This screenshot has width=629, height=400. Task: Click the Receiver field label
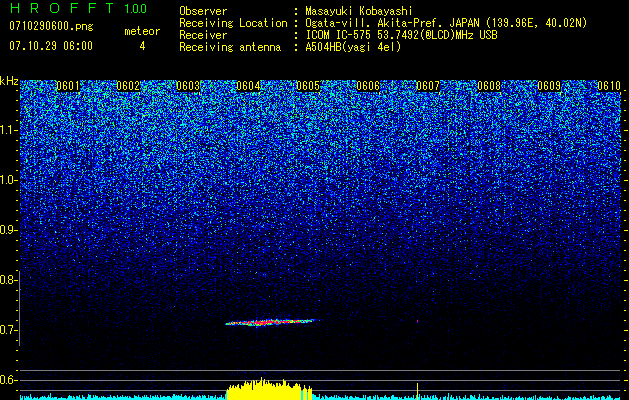coord(203,35)
